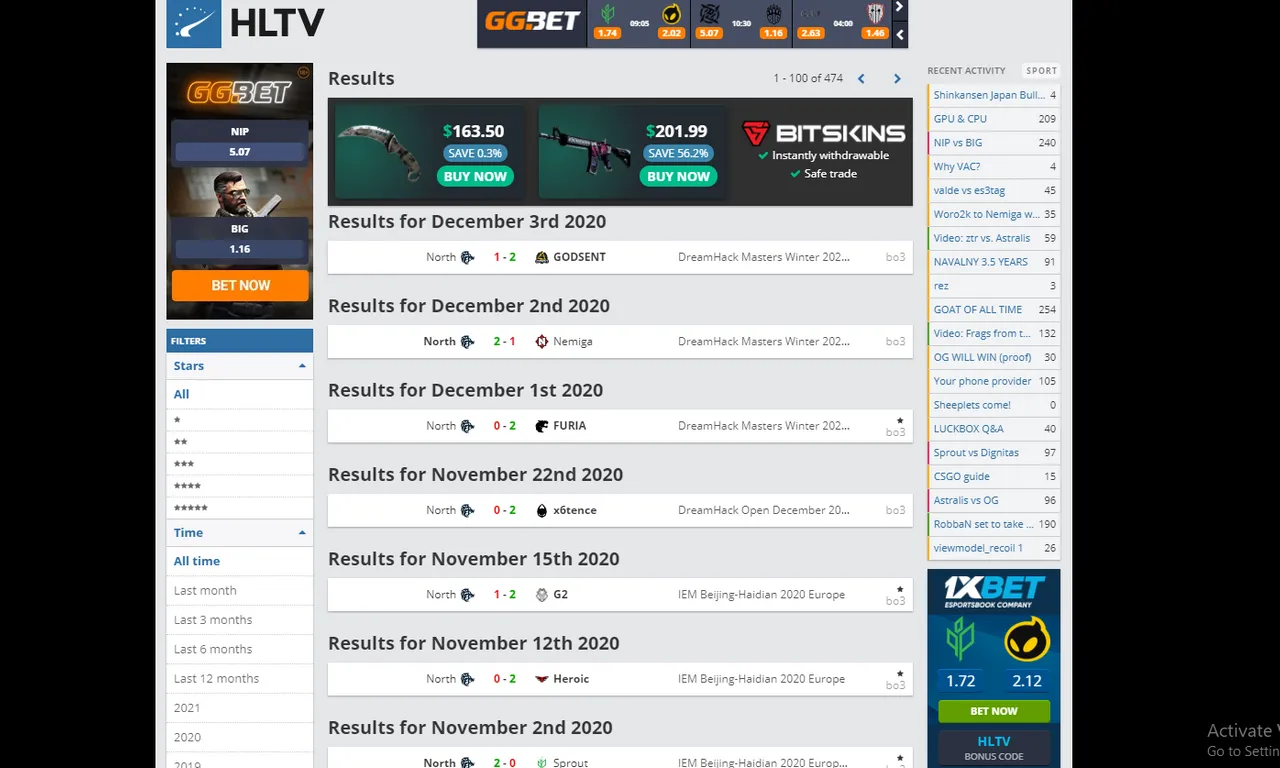Click M4 rifle skin image
Viewport: 1280px width, 768px height.
tap(584, 151)
